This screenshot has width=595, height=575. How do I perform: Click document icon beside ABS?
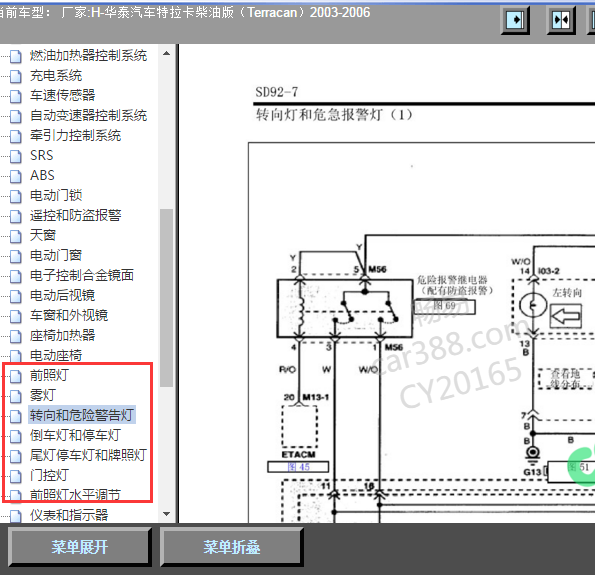click(x=16, y=176)
